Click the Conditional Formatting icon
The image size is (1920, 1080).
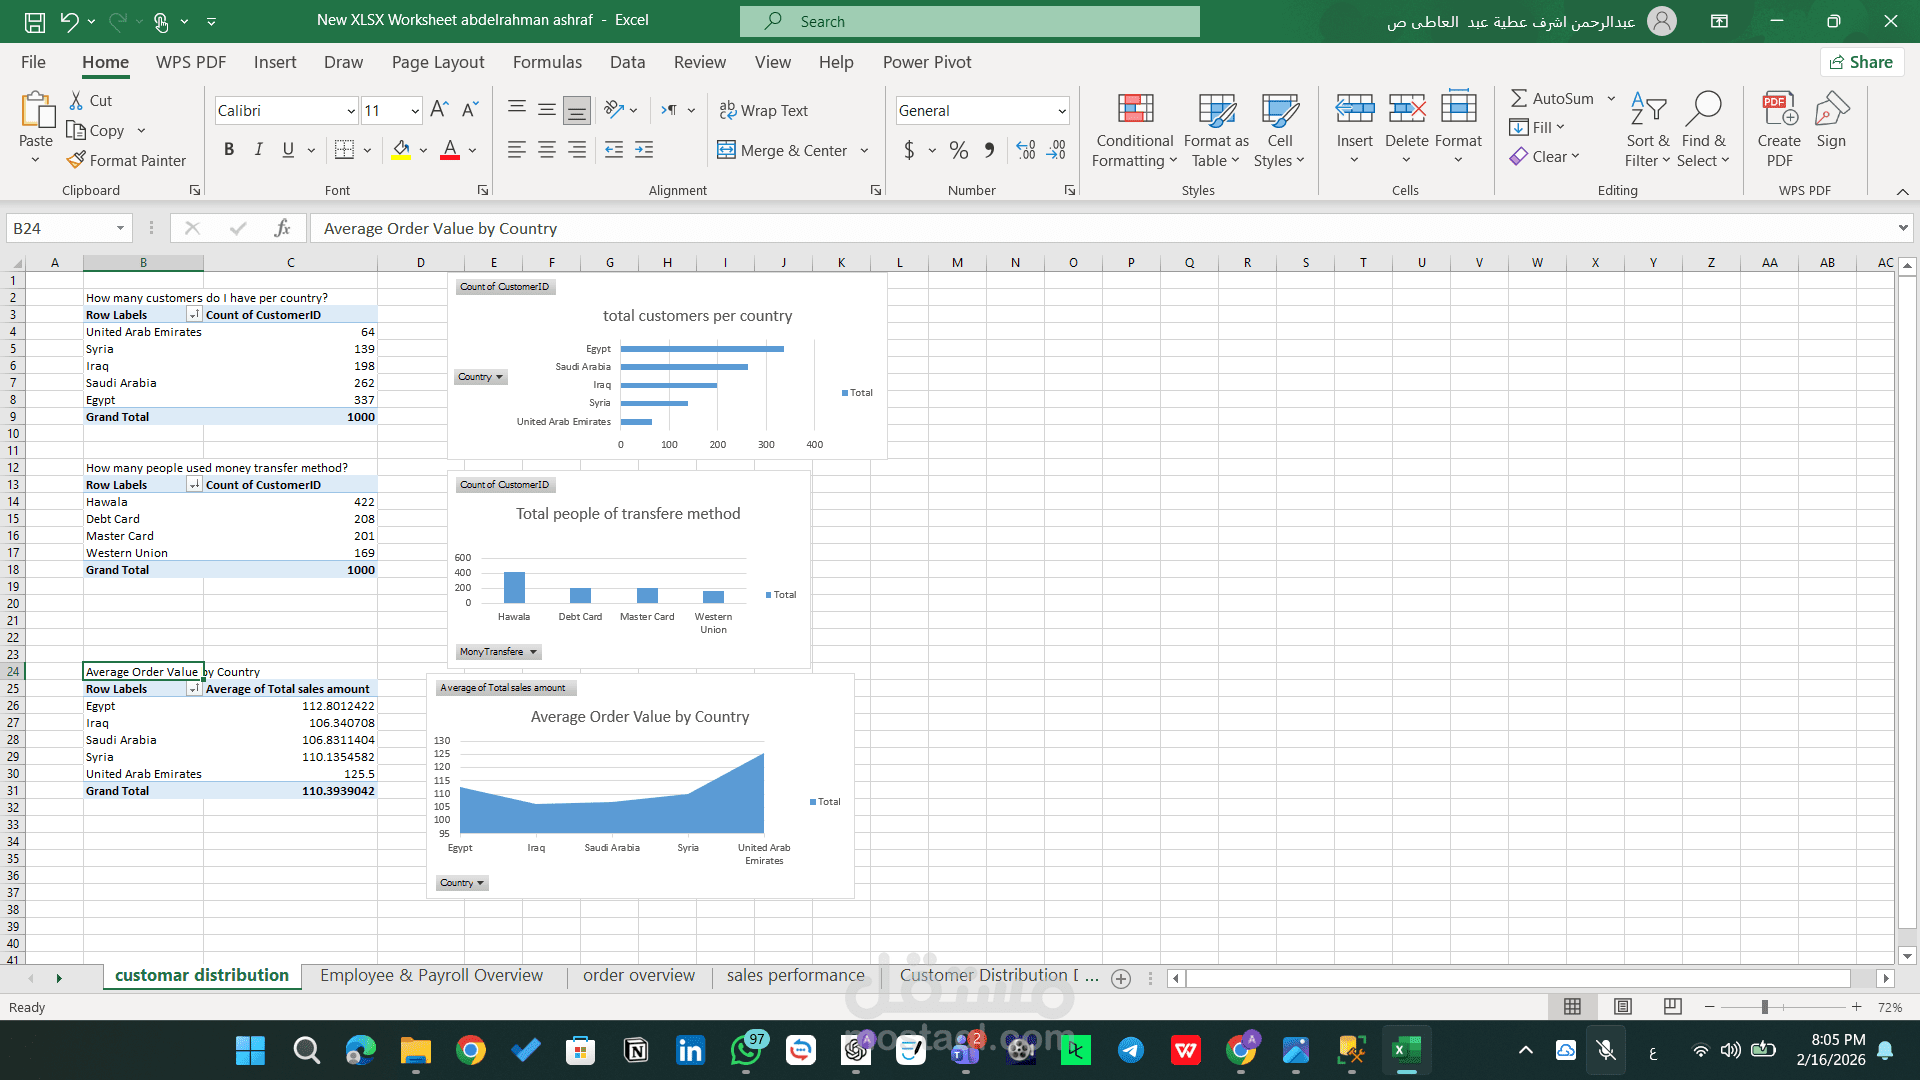[x=1135, y=109]
